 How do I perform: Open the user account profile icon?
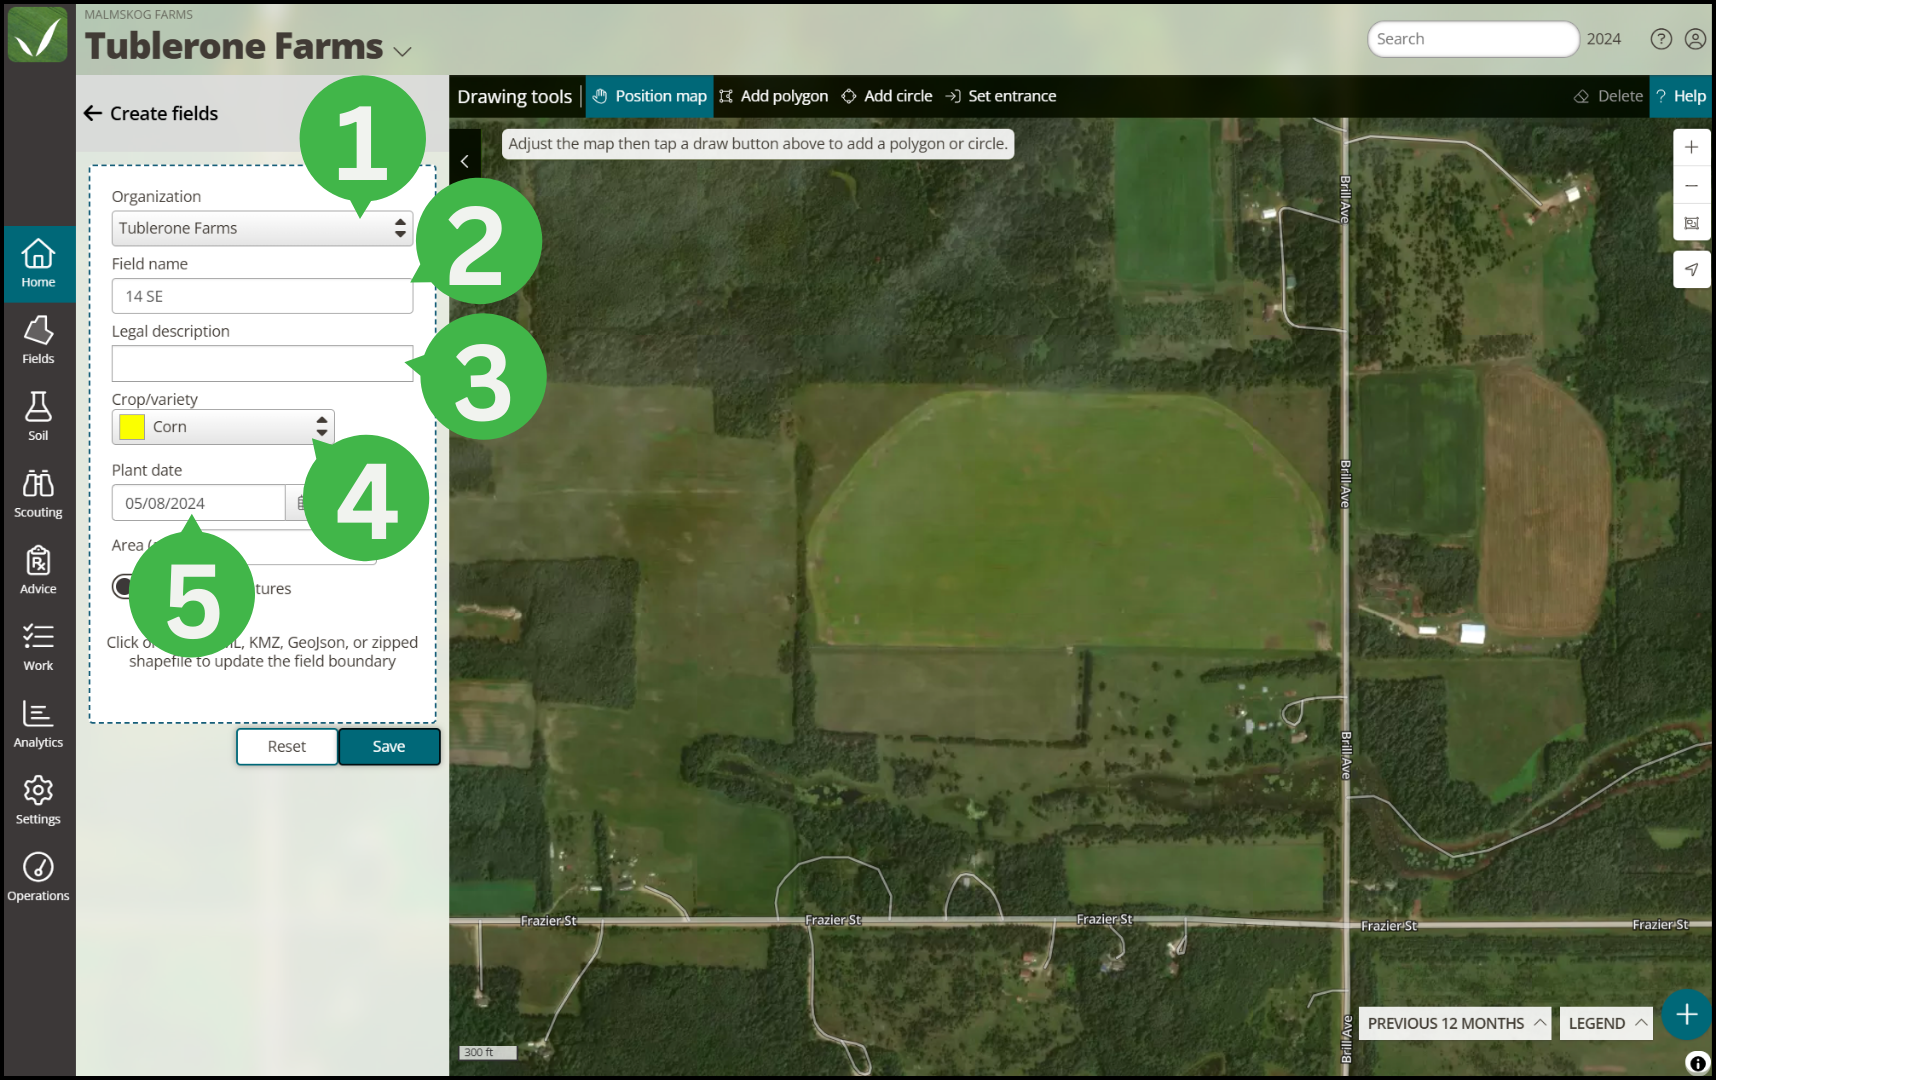(1695, 39)
